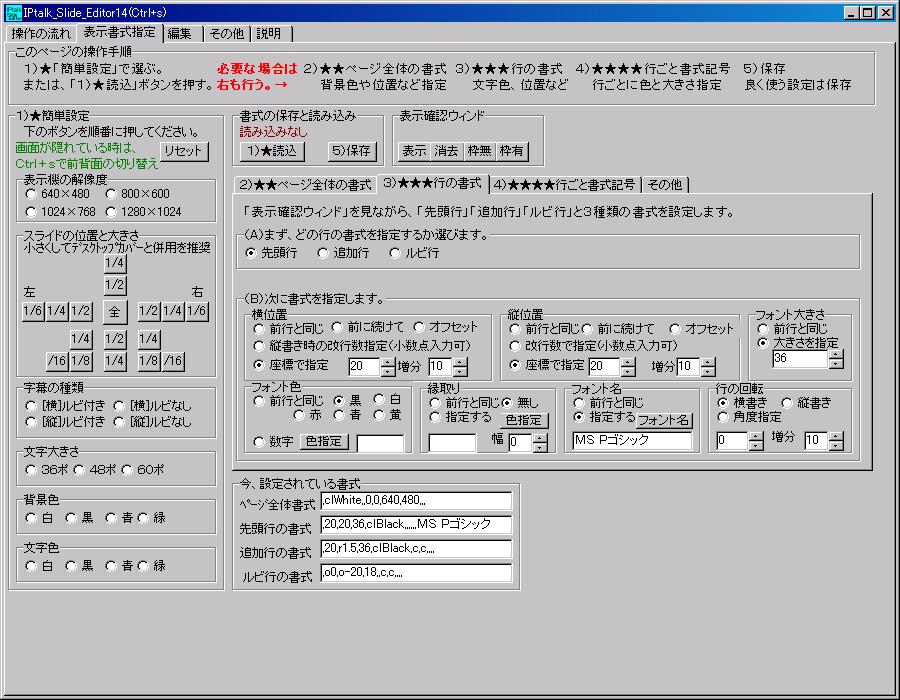900x700 pixels.
Task: Set 文字色 to 青
Action: (x=119, y=566)
